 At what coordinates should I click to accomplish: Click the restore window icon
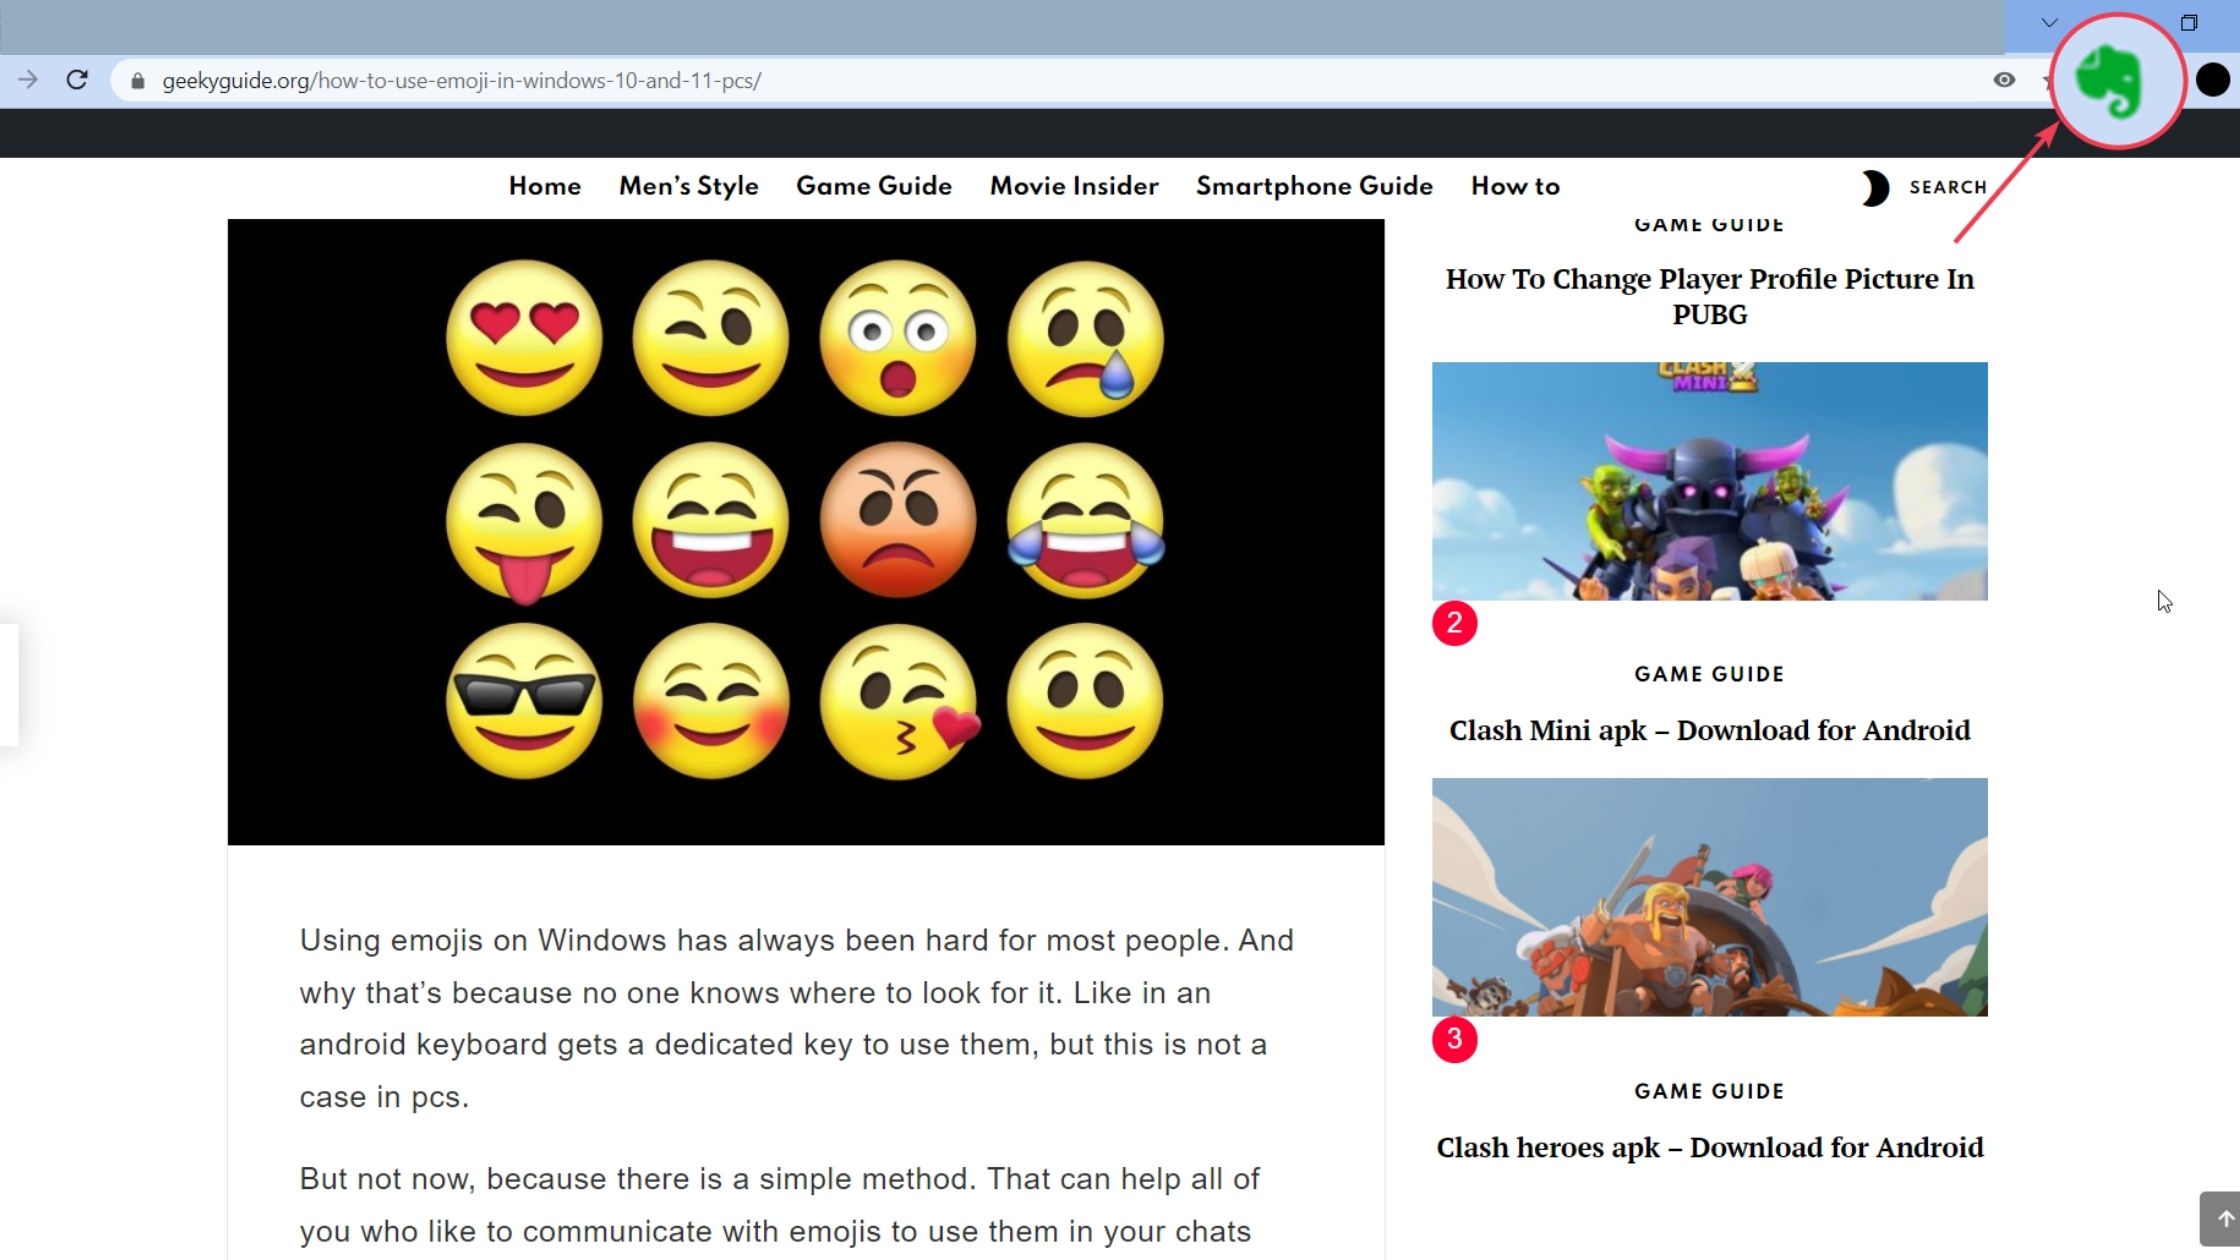[2189, 23]
